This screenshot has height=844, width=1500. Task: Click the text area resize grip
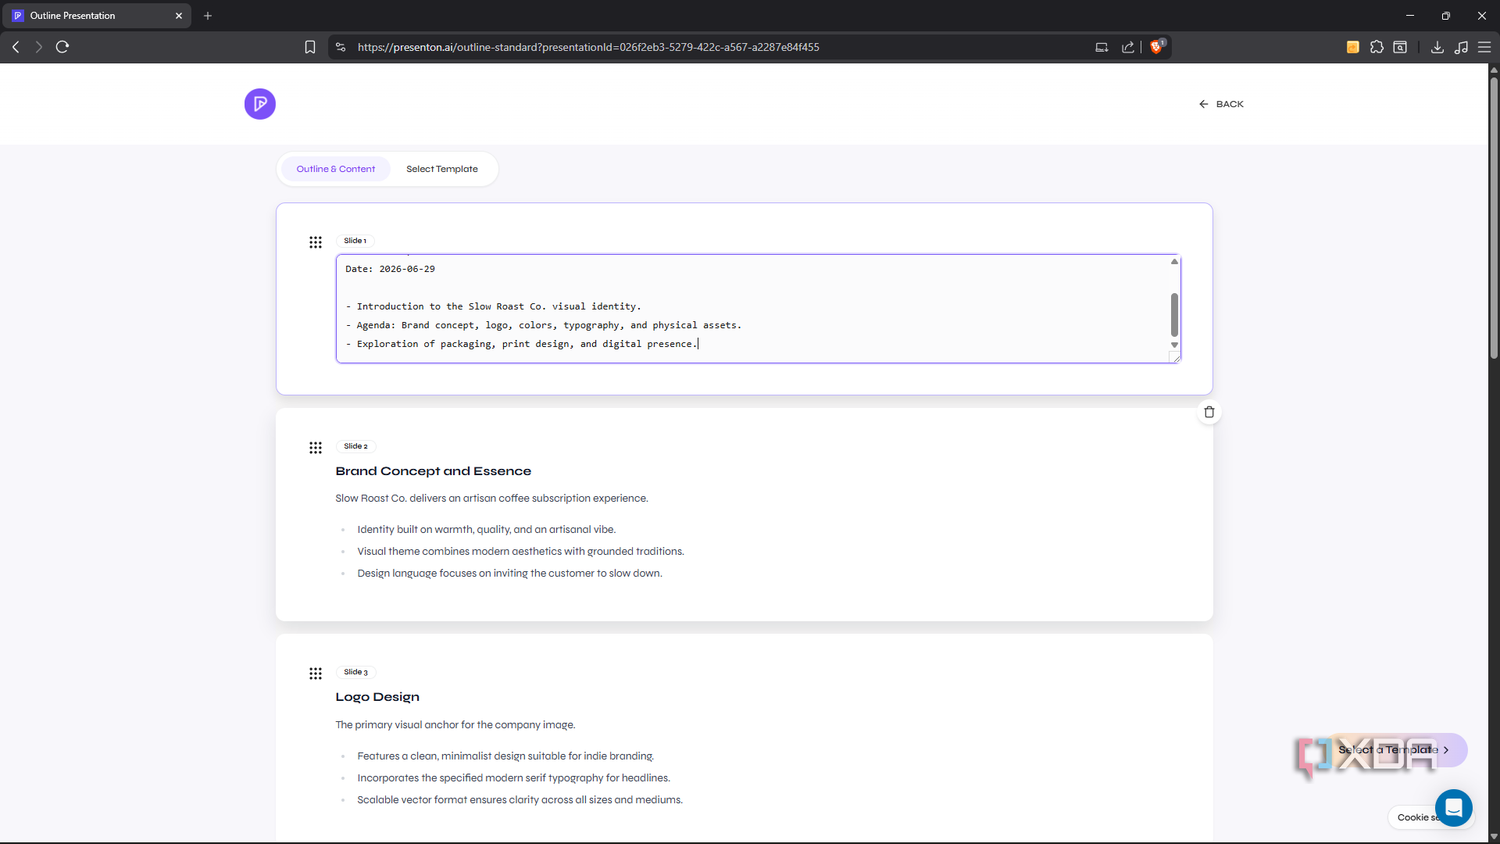coord(1175,357)
